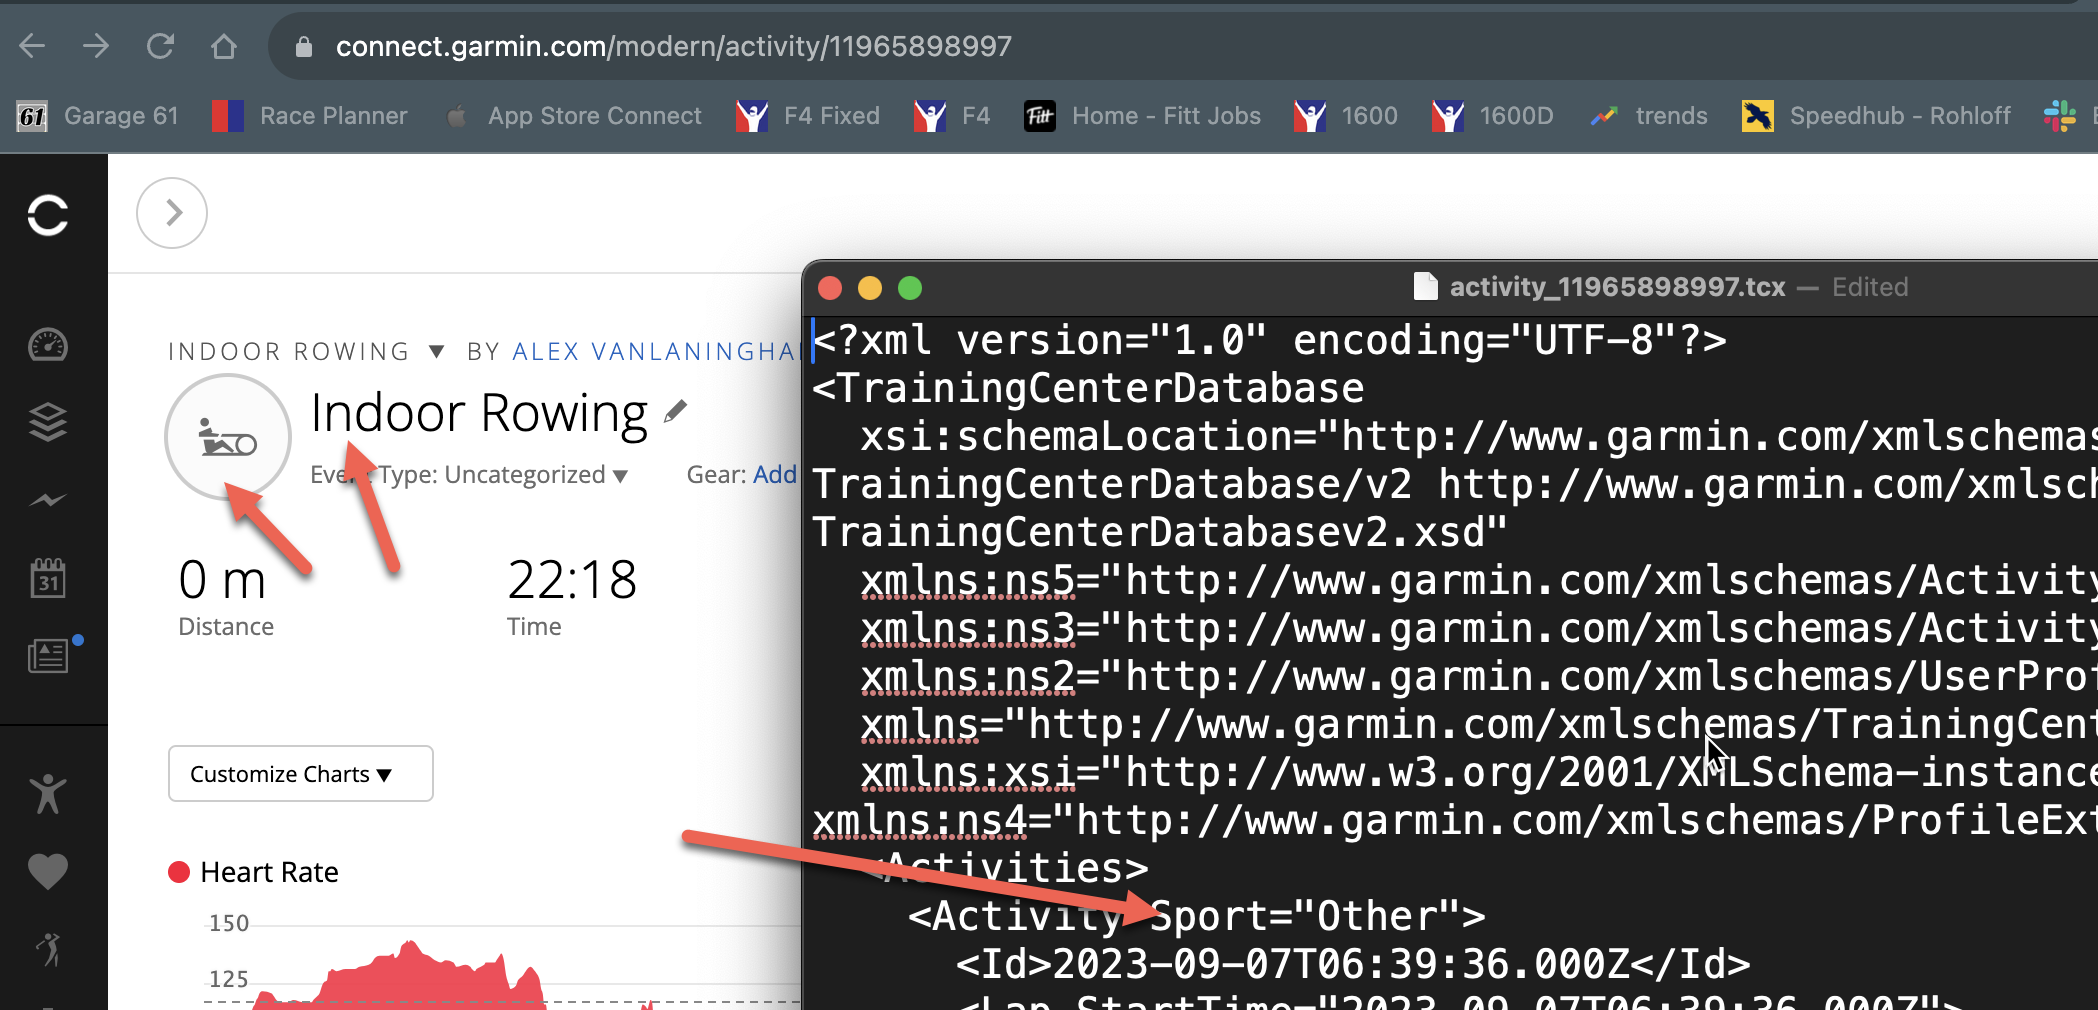
Task: Click the next activity chevron button
Action: coord(172,213)
